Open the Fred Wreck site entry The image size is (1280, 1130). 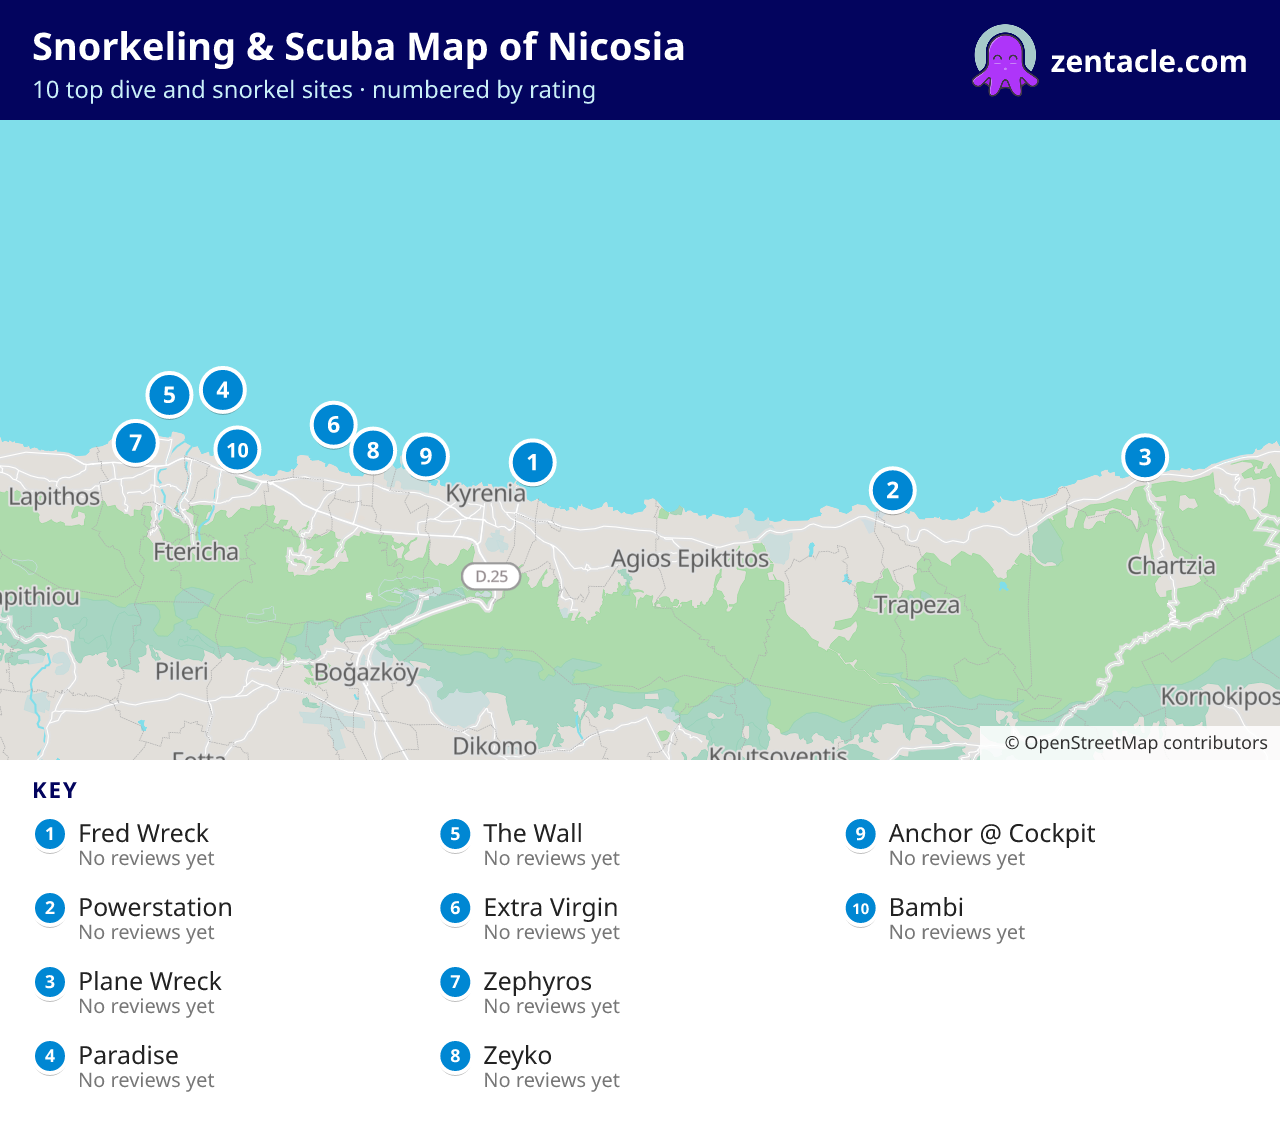pos(143,833)
